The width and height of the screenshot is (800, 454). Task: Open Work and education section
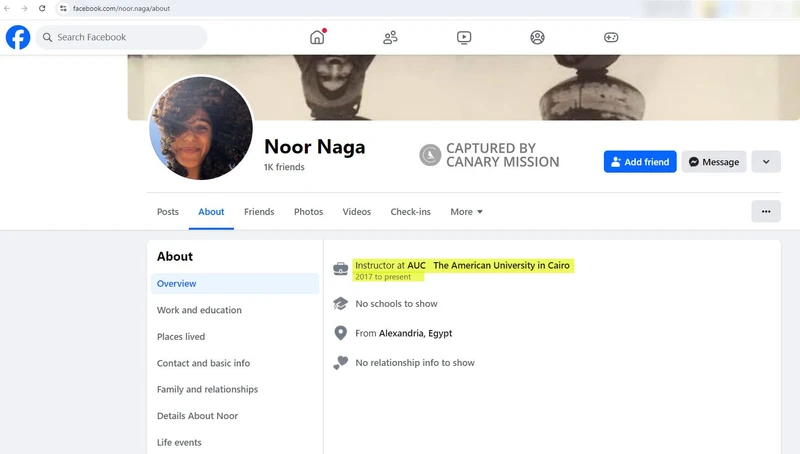199,310
